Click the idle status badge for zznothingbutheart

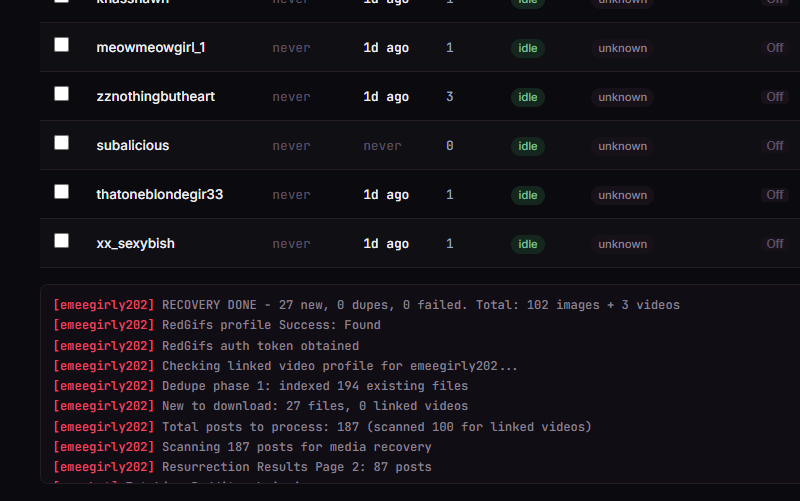pos(528,97)
